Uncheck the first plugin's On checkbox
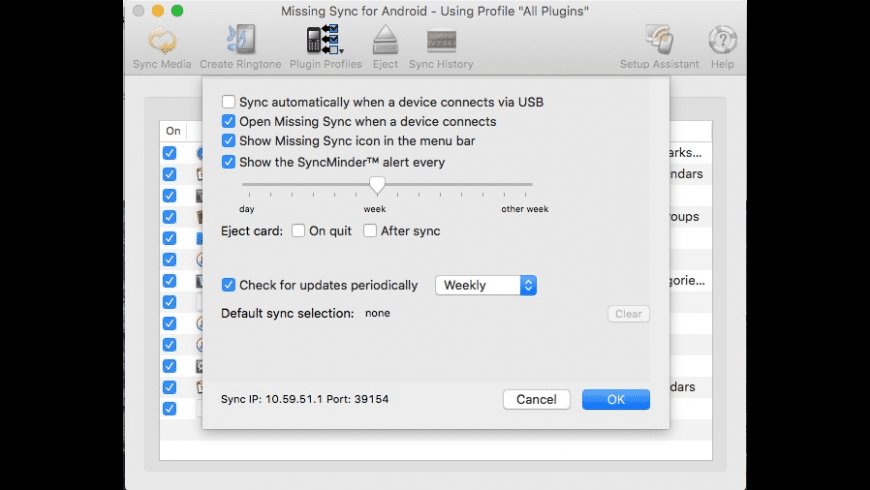 pyautogui.click(x=169, y=153)
